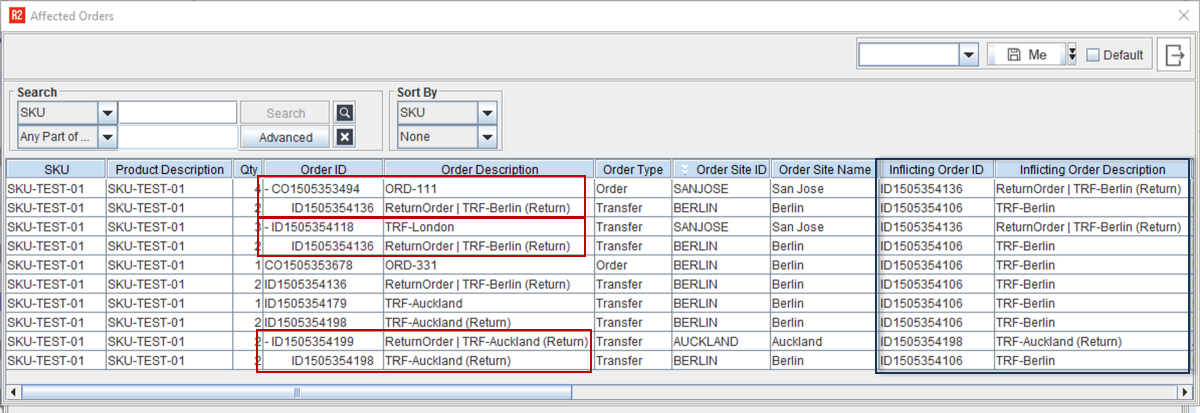This screenshot has height=413, width=1200.
Task: Click the R2 application icon in title bar
Action: 15,16
